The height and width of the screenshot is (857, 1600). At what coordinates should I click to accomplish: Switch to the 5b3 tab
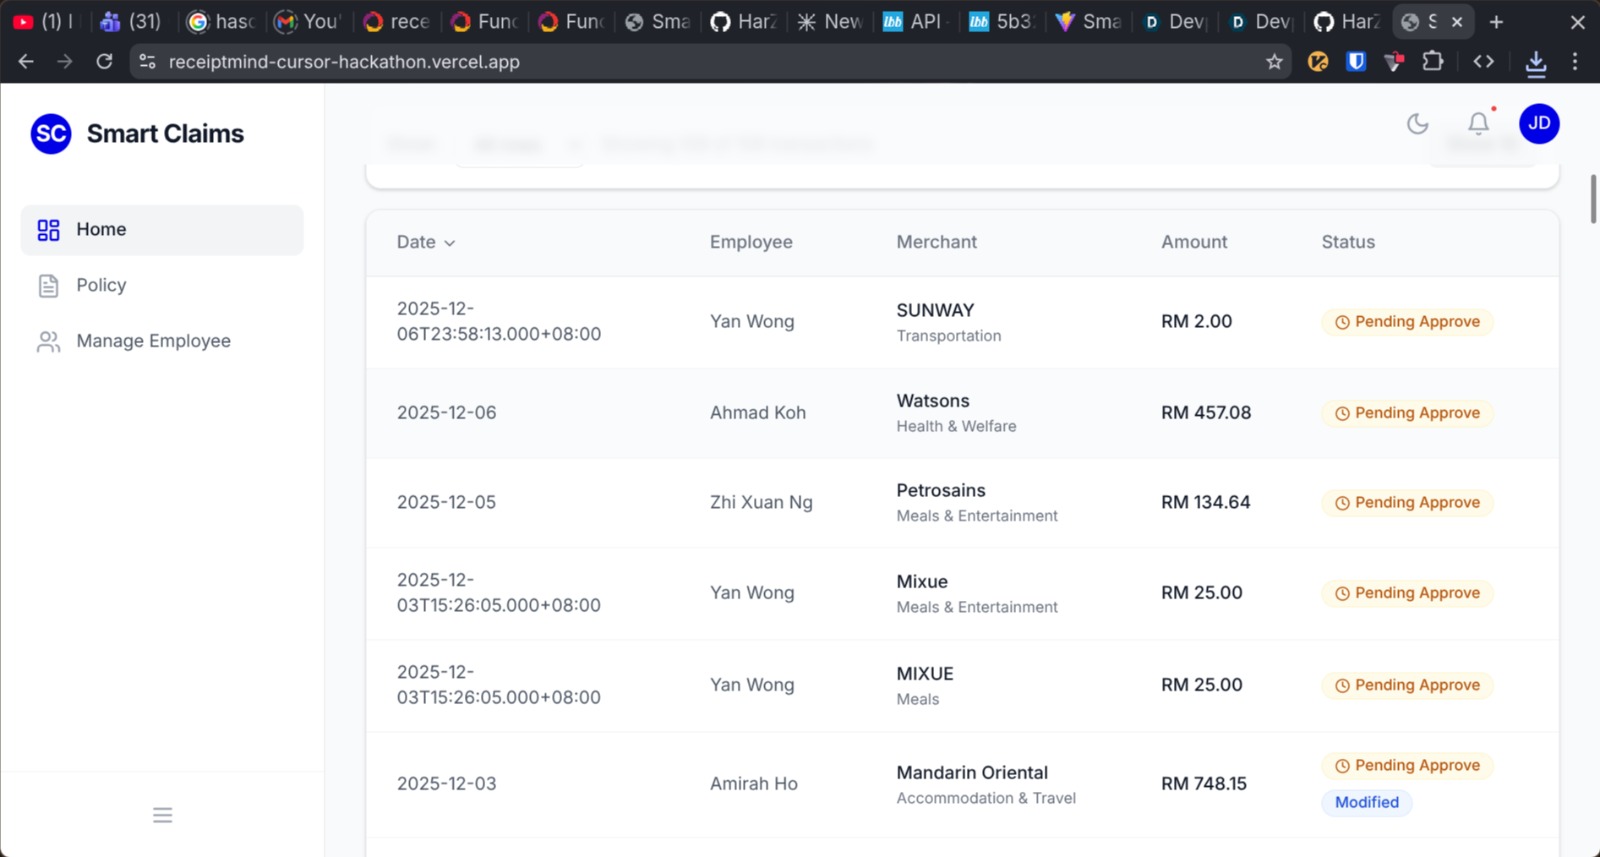(x=1001, y=22)
